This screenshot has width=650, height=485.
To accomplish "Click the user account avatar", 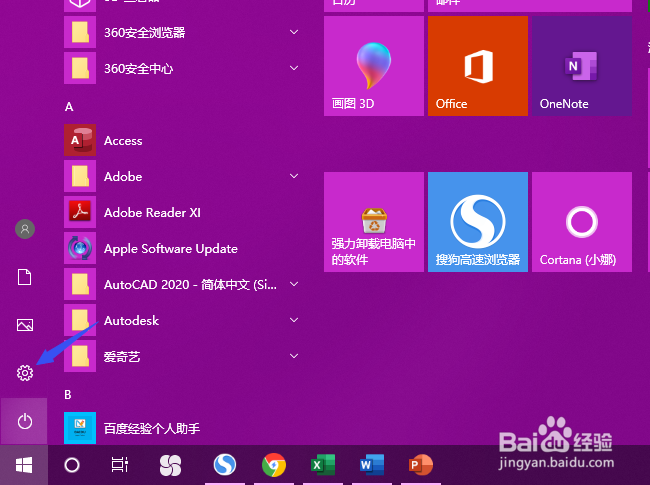I will (25, 229).
